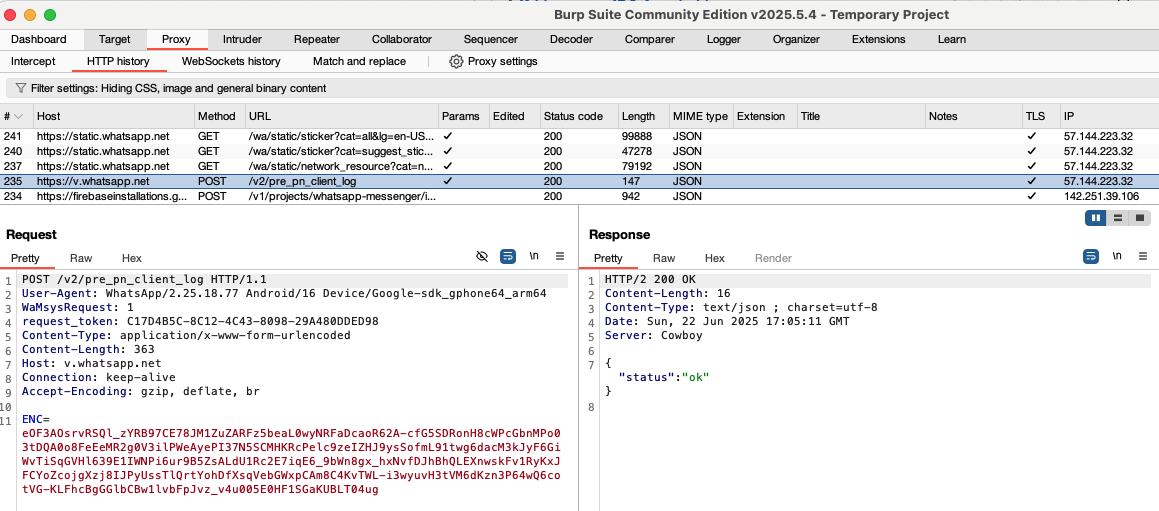The width and height of the screenshot is (1159, 511).
Task: Click length value 99888
Action: [636, 136]
